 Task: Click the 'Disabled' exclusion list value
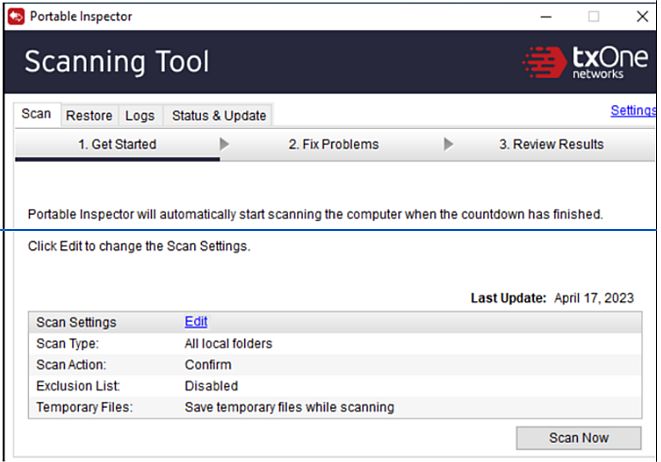click(x=211, y=386)
